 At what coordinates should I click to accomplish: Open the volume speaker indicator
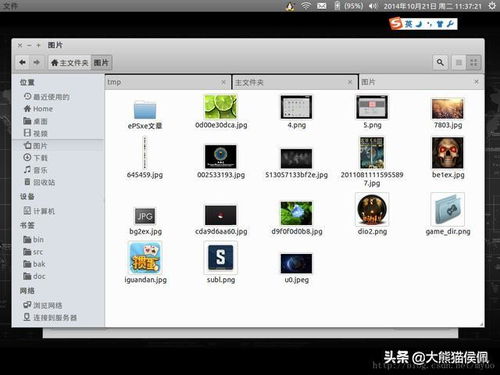click(x=373, y=6)
